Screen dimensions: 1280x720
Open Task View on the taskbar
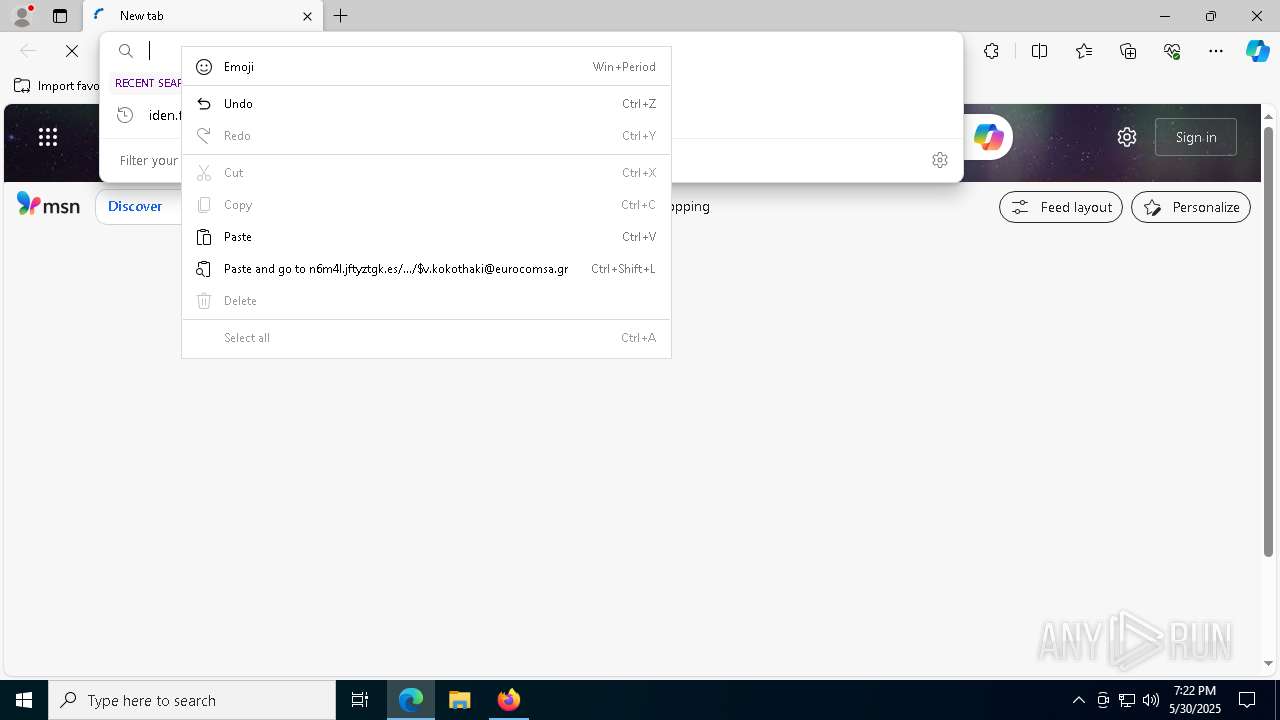click(360, 700)
